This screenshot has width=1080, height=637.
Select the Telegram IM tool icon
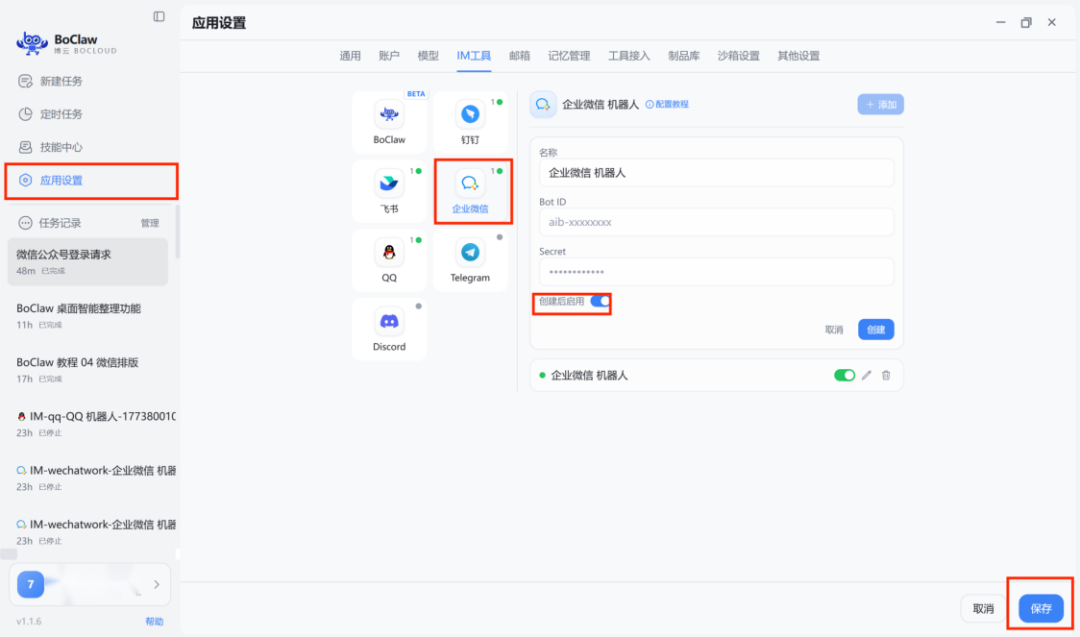tap(470, 258)
